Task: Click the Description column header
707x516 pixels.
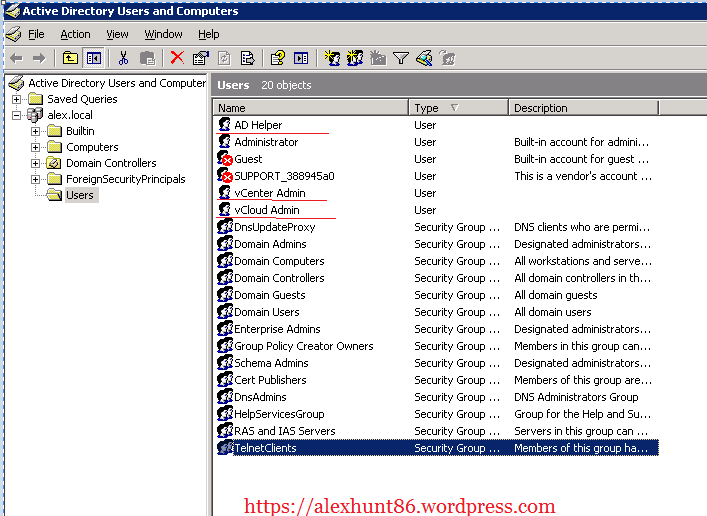Action: [582, 108]
